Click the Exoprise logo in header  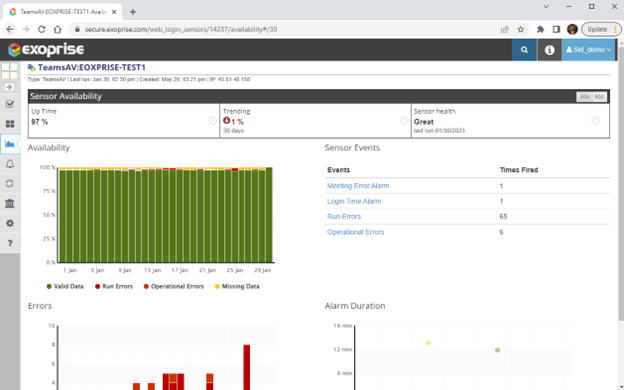[x=46, y=50]
